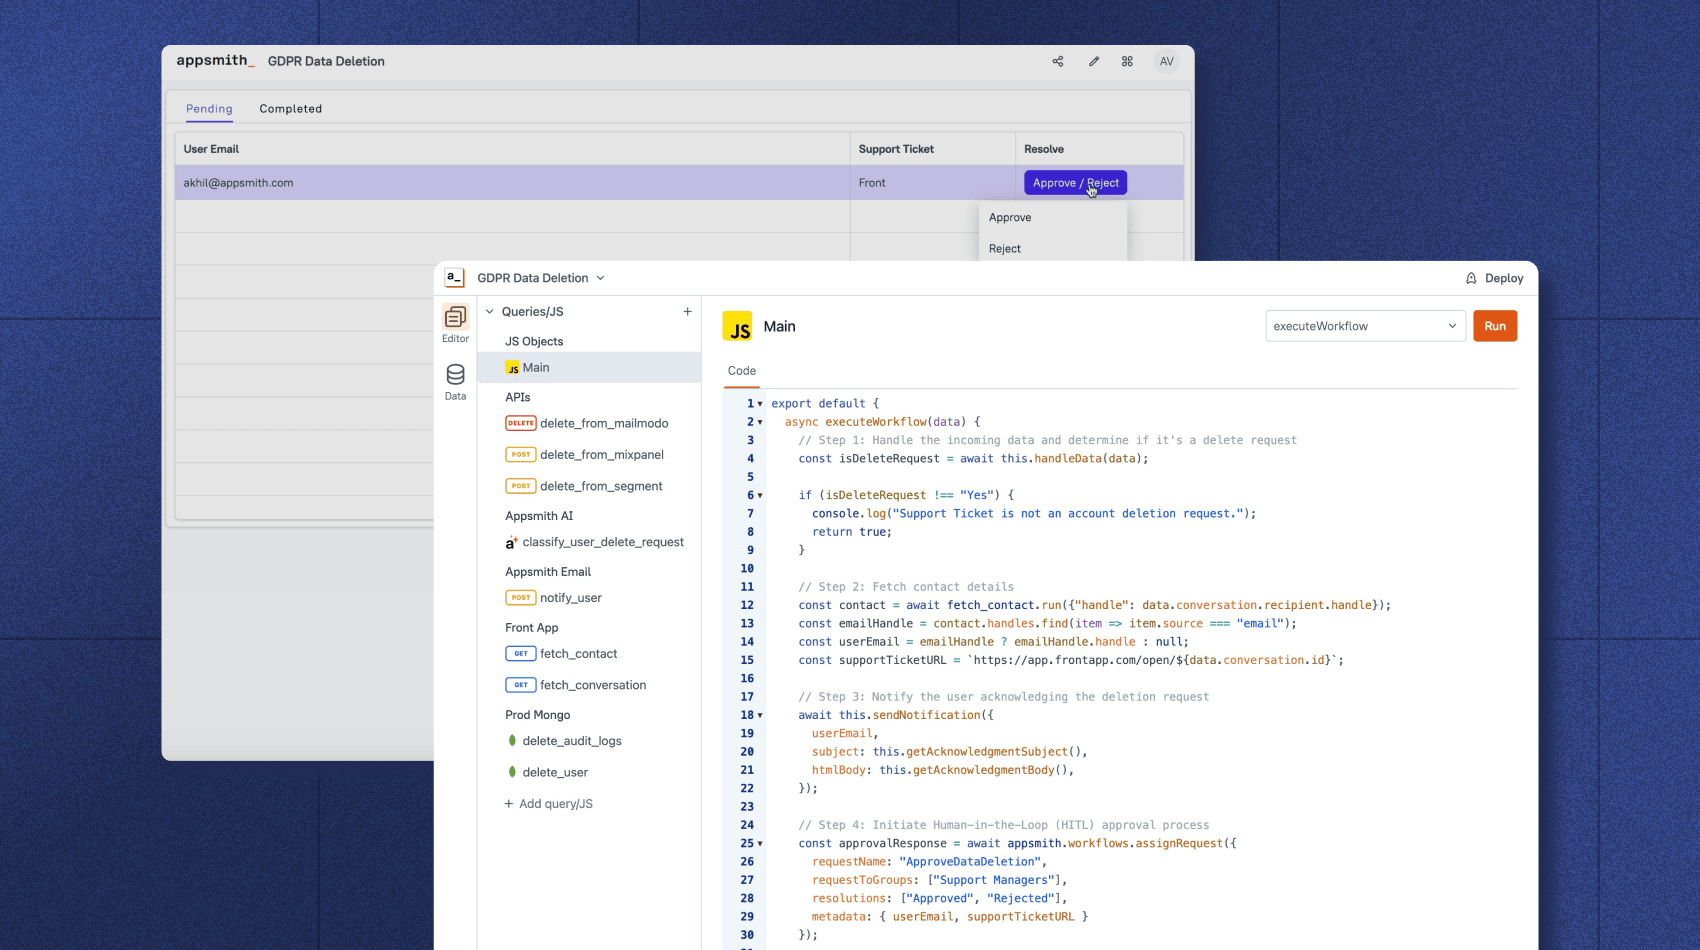Expand the GDPR Data Deletion name dropdown

coord(600,278)
